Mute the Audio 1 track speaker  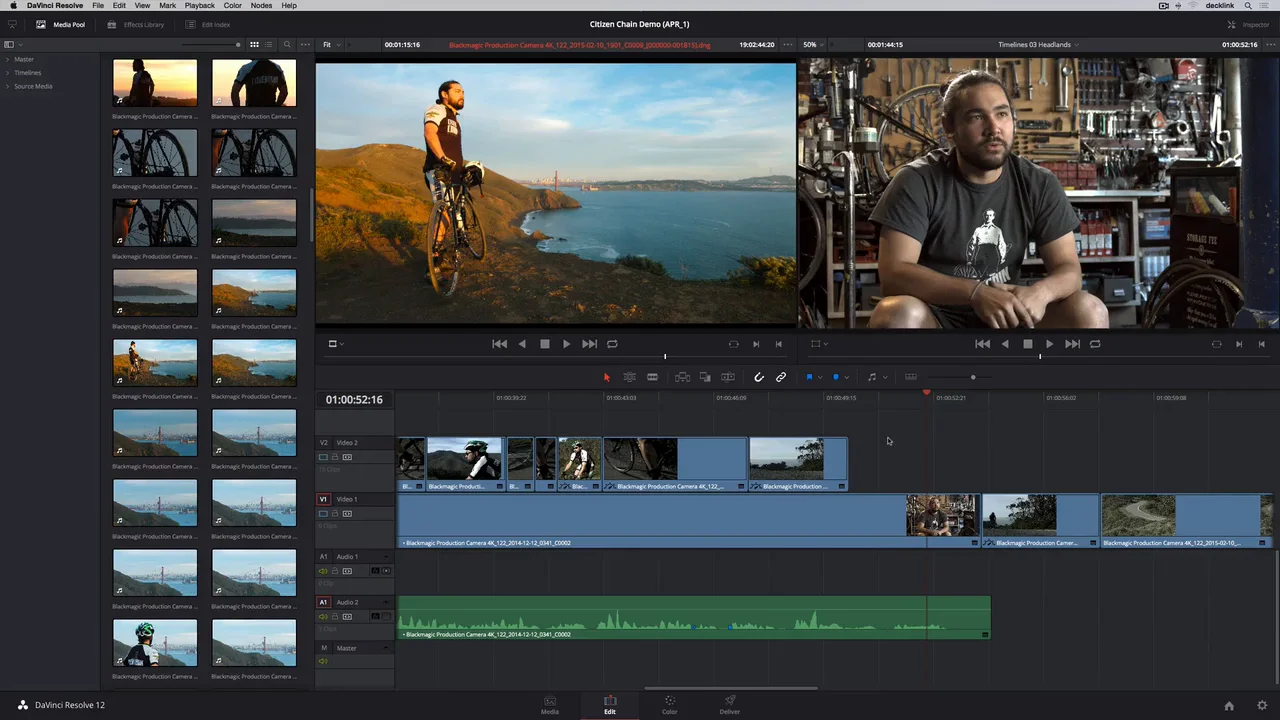pyautogui.click(x=323, y=571)
